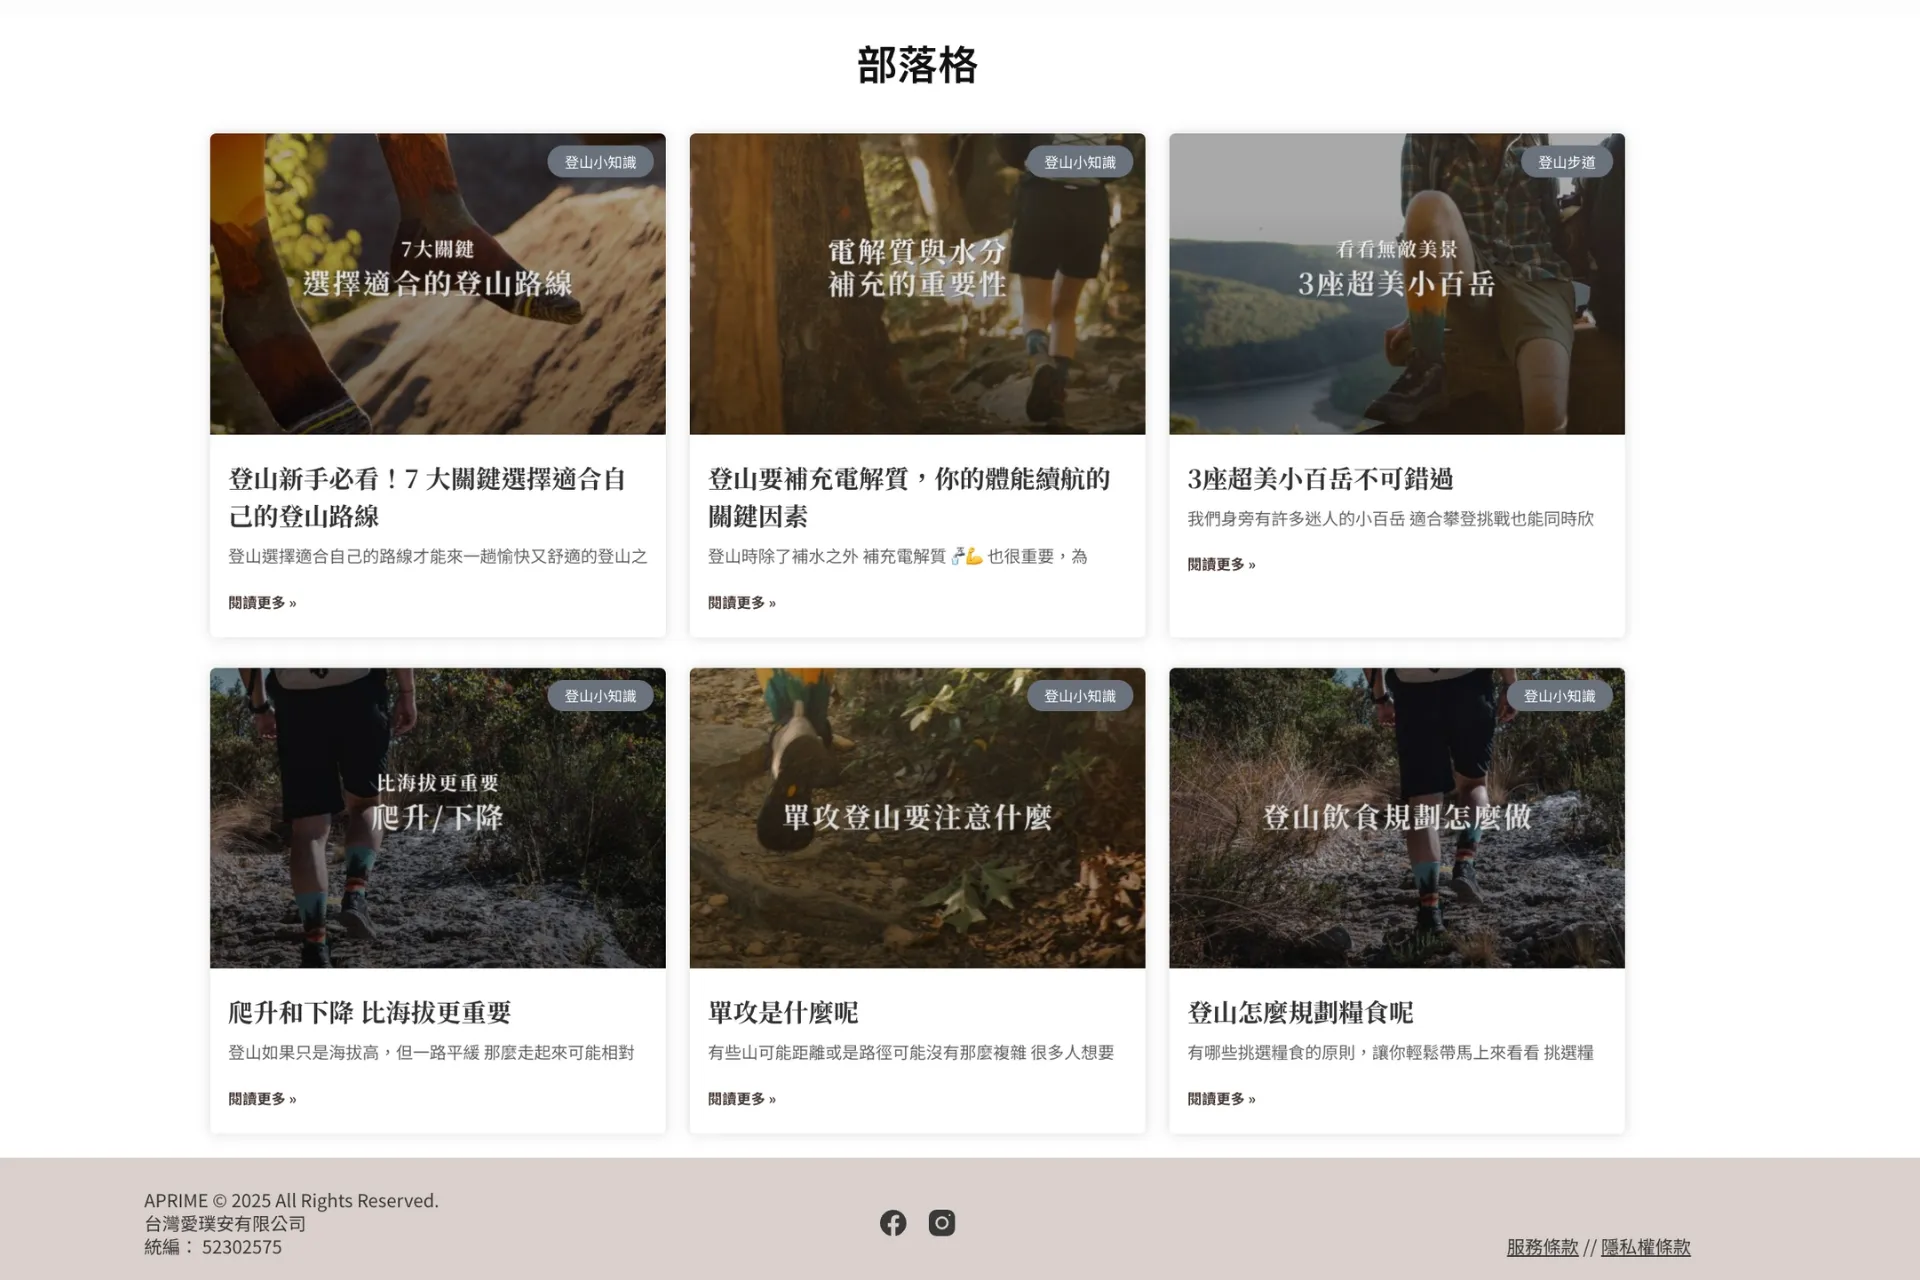Open 登山飲食規劃怎麼做 thumbnail

1396,870
